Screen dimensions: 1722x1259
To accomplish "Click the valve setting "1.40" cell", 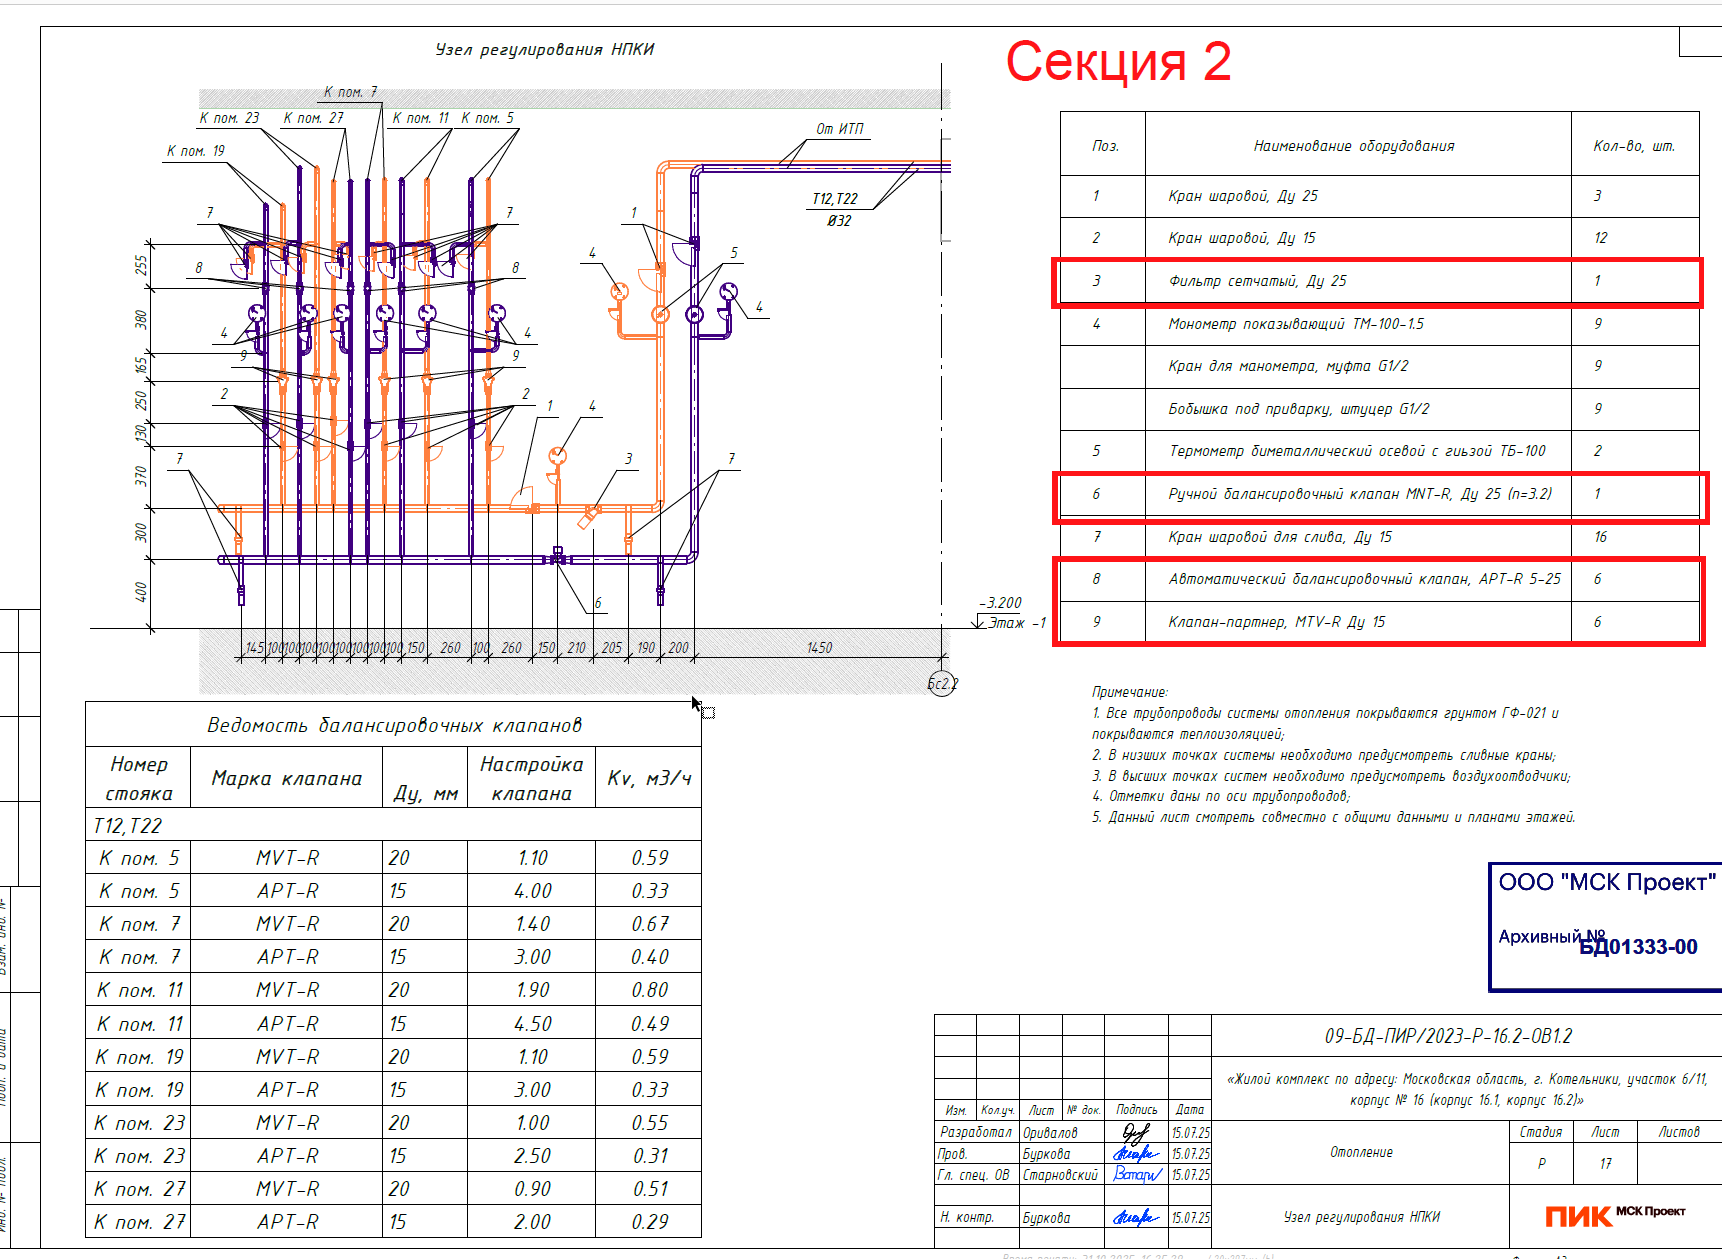I will coord(533,924).
